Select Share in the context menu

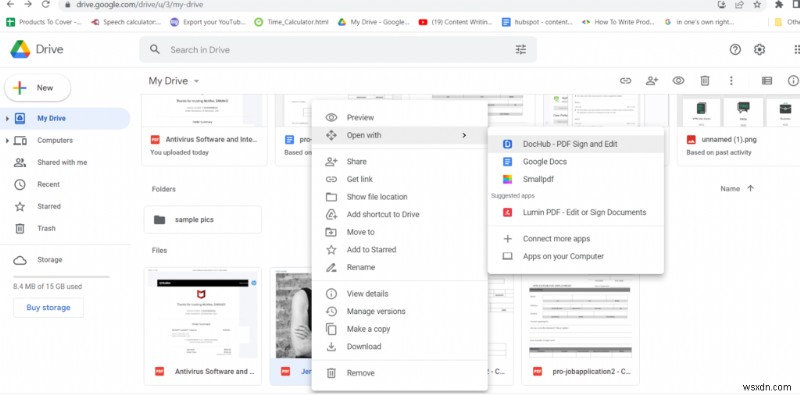[x=399, y=161]
